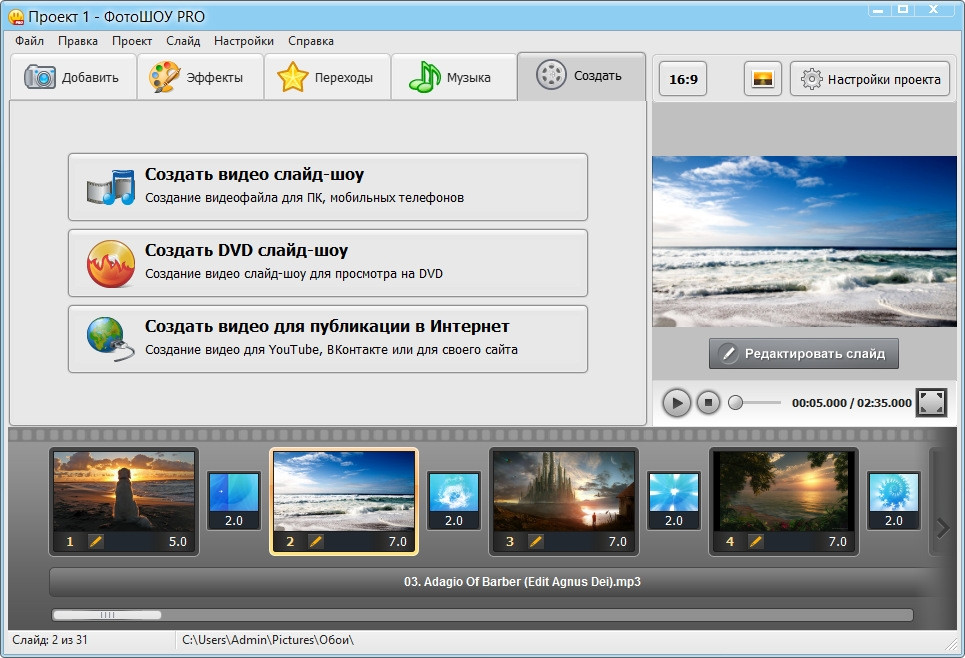
Task: Click the paint palette Эффекты icon
Action: [x=164, y=77]
